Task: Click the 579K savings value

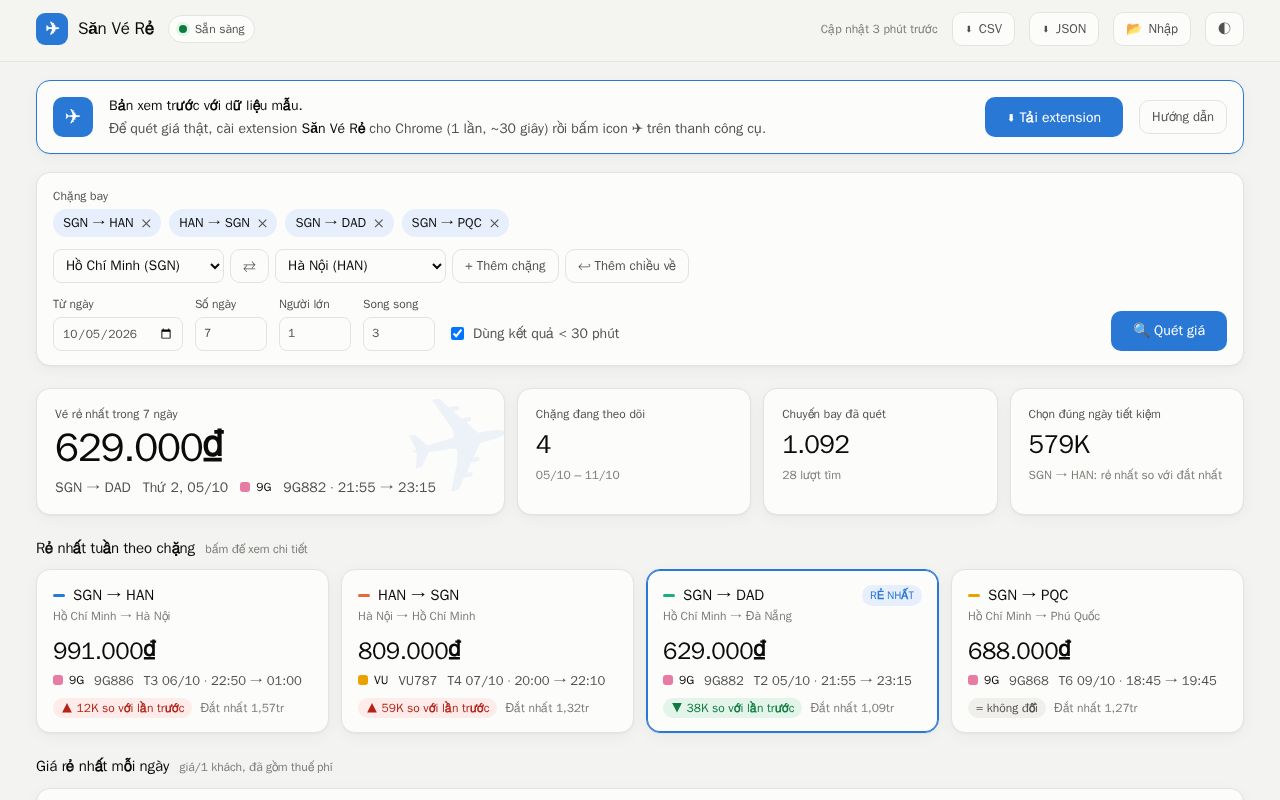Action: pyautogui.click(x=1059, y=445)
